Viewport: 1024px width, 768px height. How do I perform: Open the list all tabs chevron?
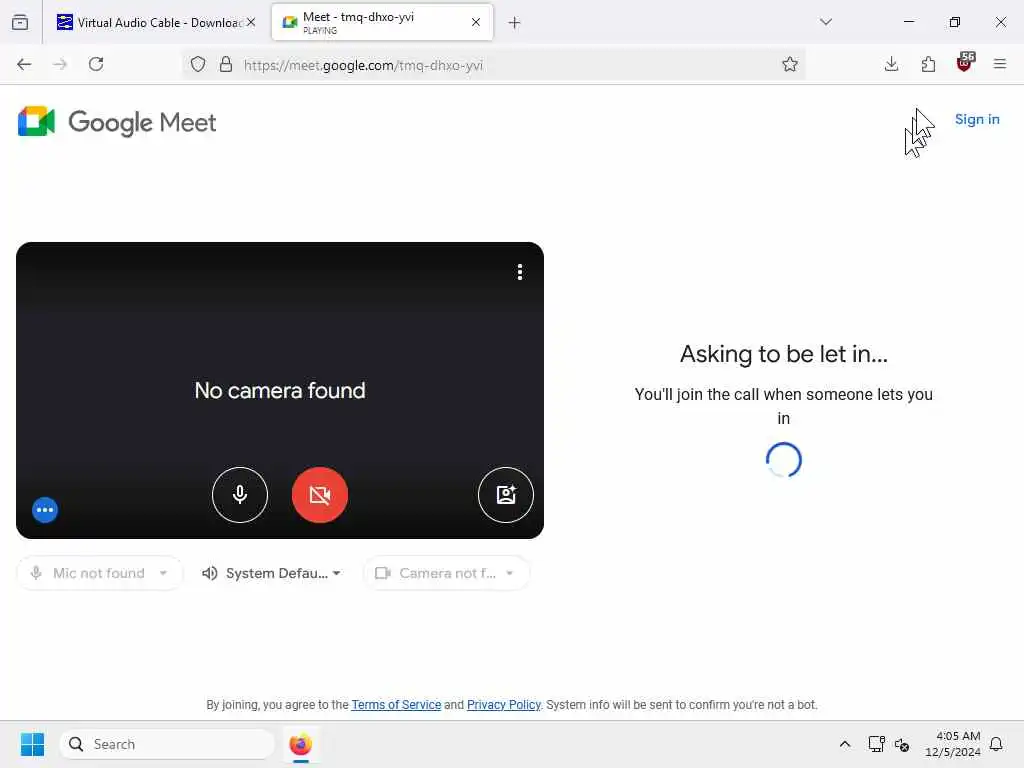(x=826, y=22)
